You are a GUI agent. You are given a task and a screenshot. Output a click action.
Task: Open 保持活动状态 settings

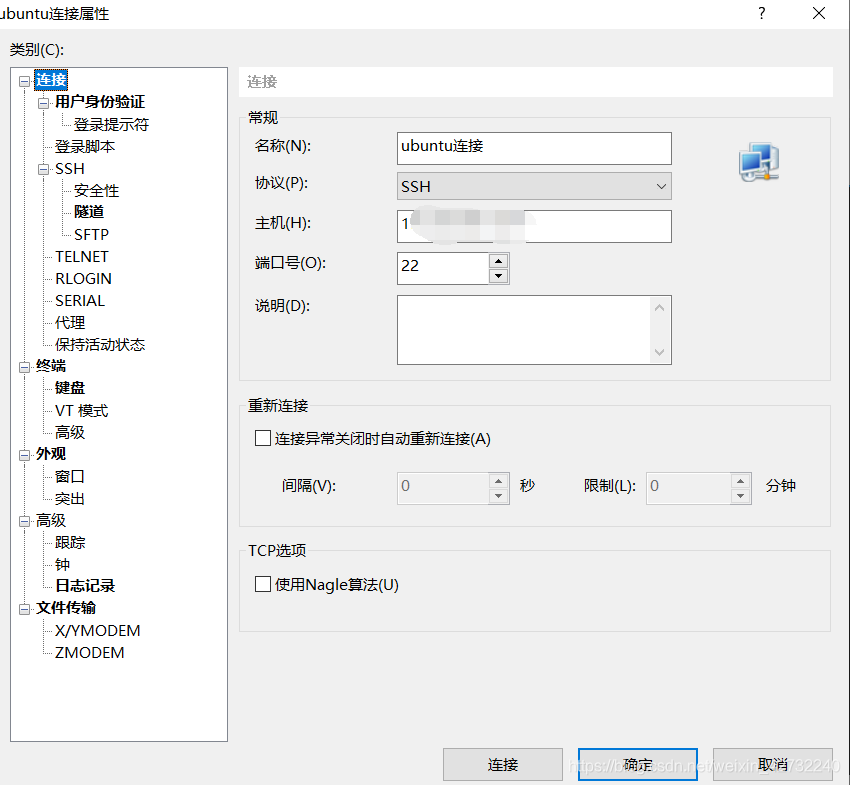click(x=100, y=344)
